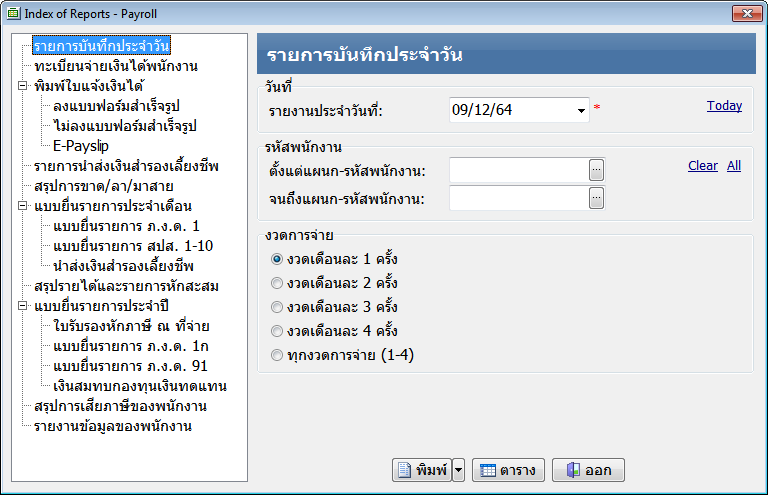Open the report date dropdown 09/12/64

click(580, 110)
